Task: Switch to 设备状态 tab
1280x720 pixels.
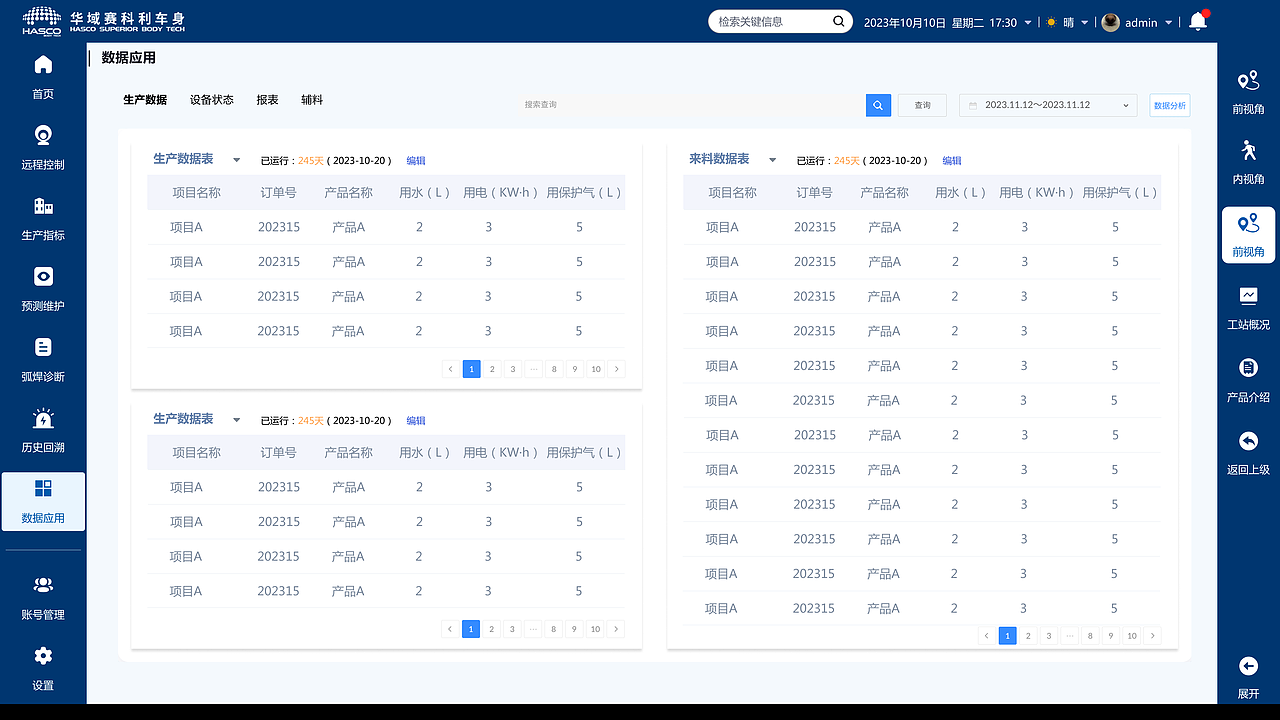Action: 212,100
